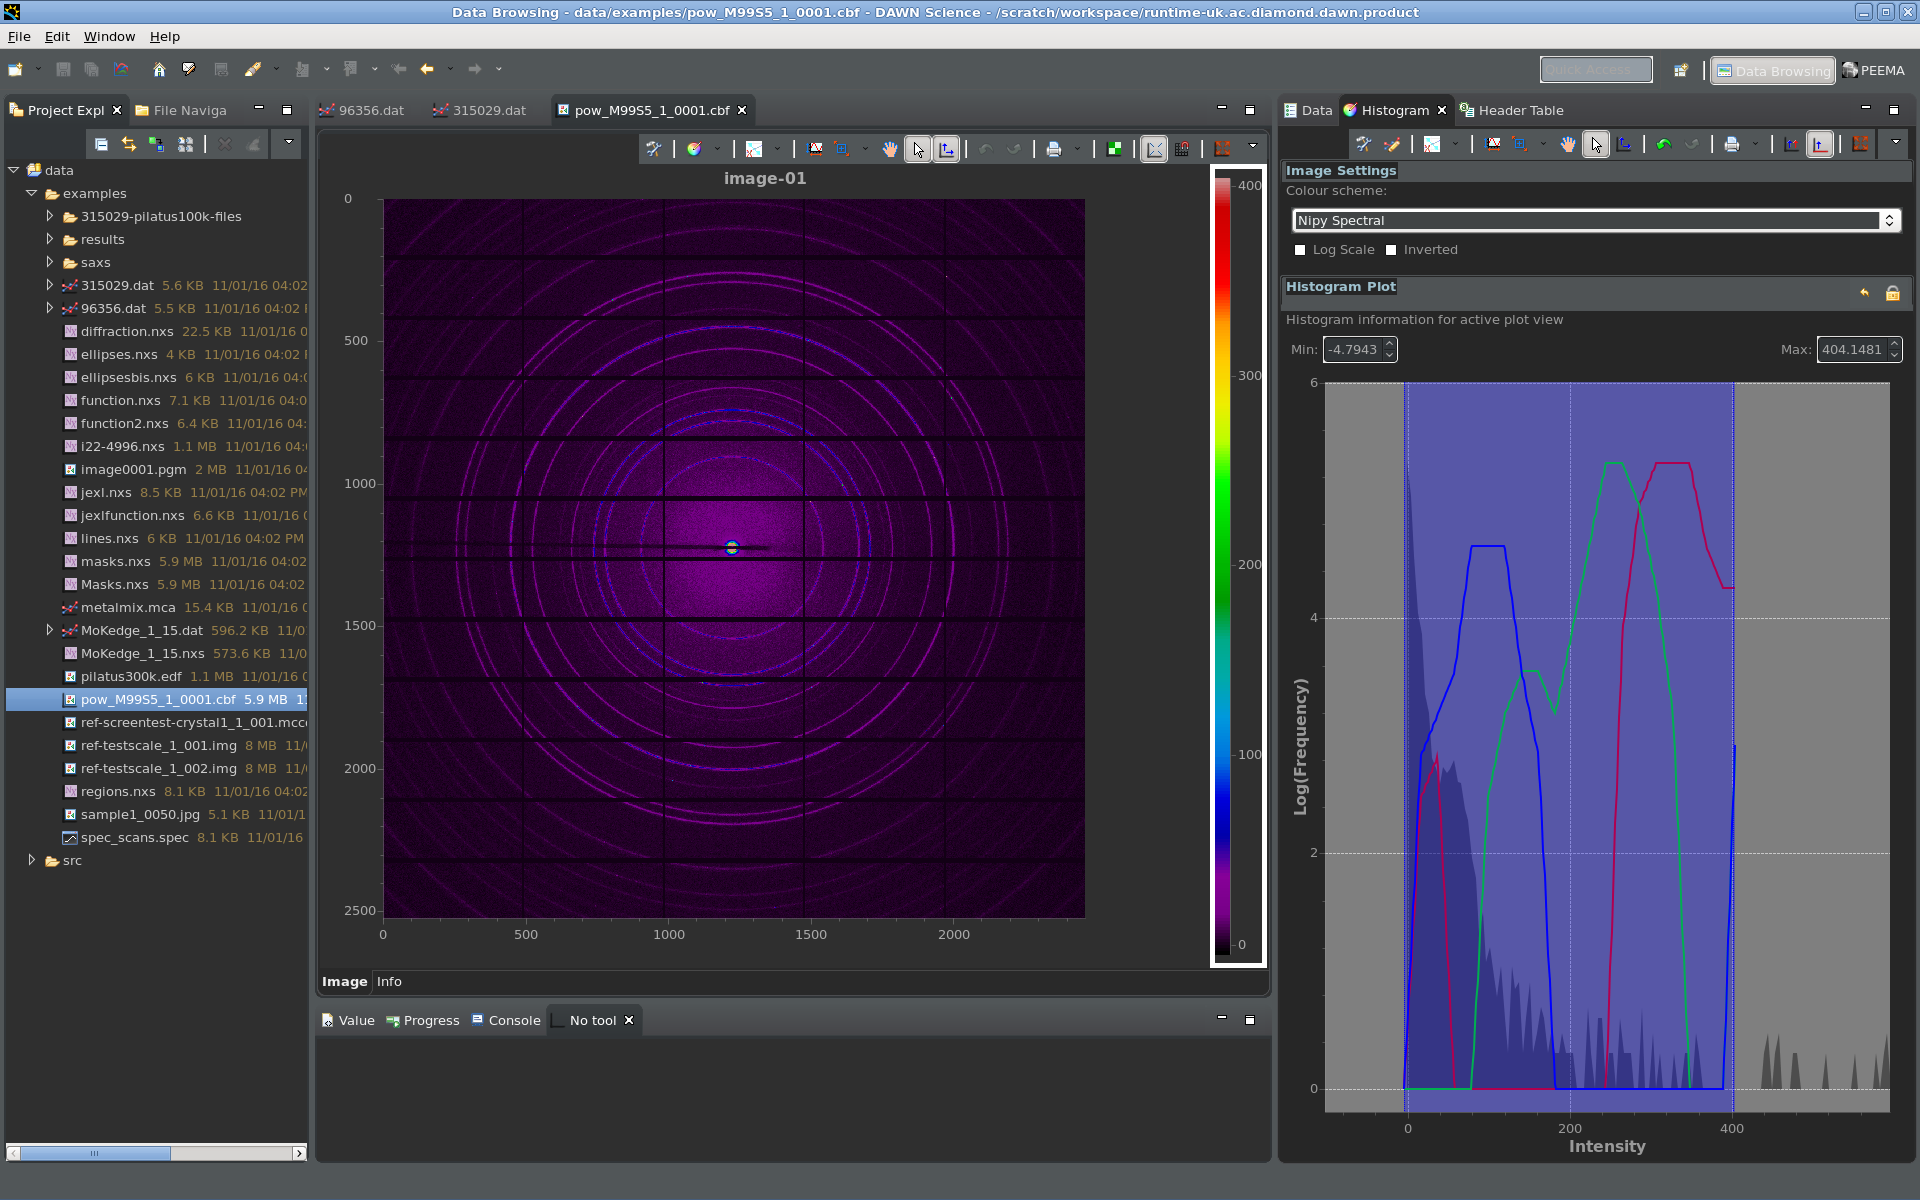
Task: Select the pan hand tool in image toolbar
Action: pyautogui.click(x=890, y=149)
